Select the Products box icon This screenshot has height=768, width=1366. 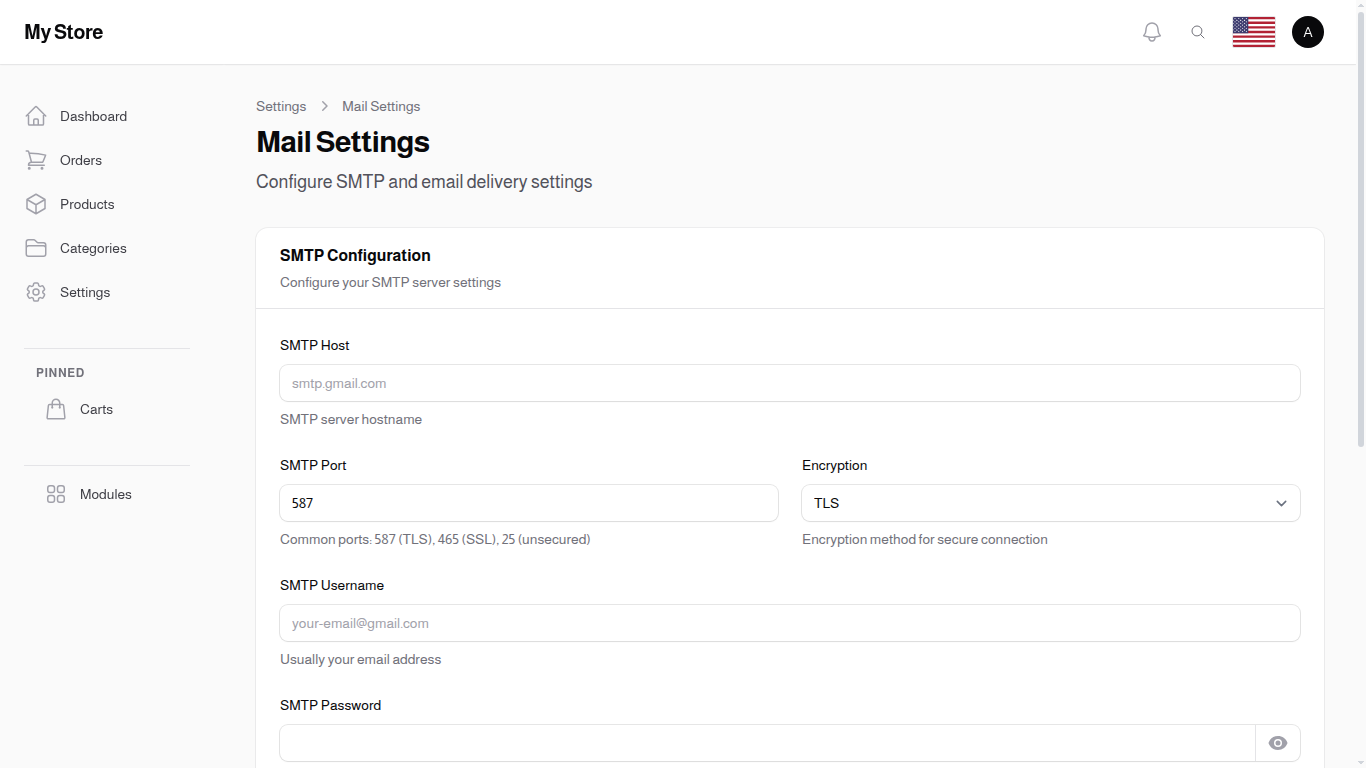click(36, 204)
